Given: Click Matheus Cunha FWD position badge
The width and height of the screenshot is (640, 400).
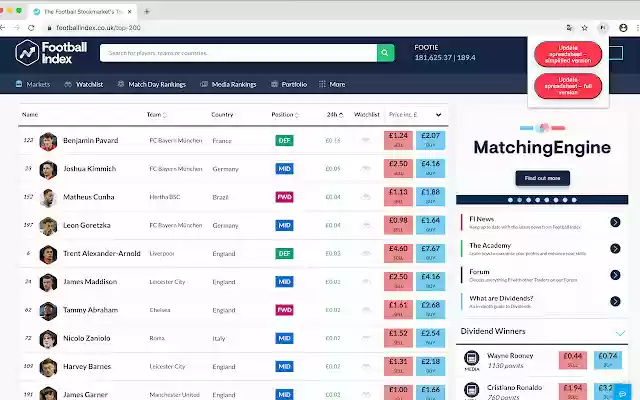Looking at the screenshot, I should coord(284,197).
